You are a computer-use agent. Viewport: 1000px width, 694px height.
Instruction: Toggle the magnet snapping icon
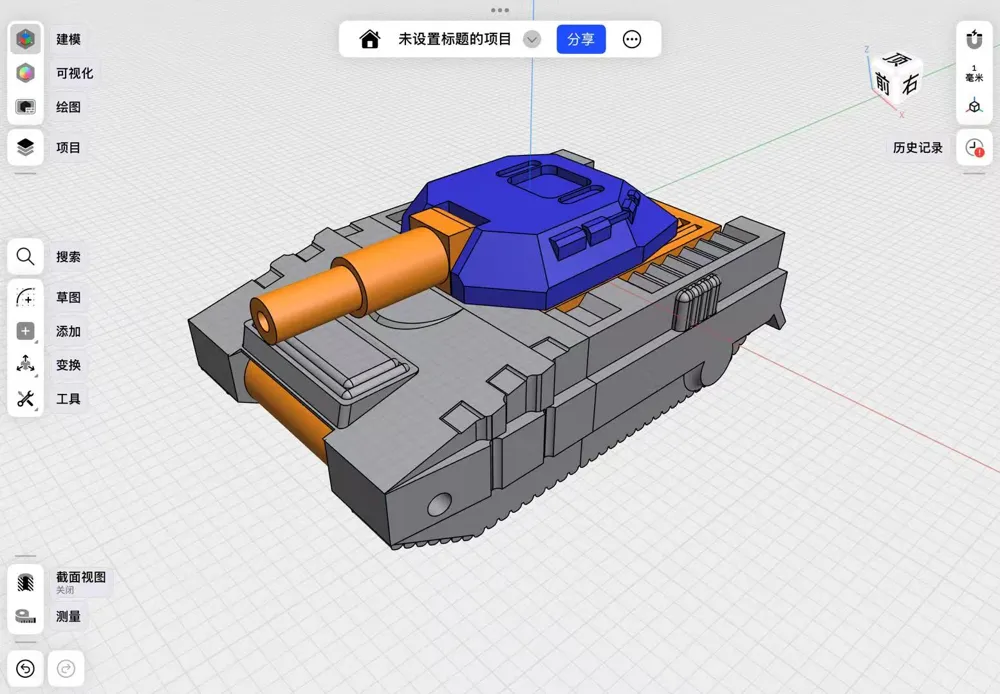(x=974, y=40)
